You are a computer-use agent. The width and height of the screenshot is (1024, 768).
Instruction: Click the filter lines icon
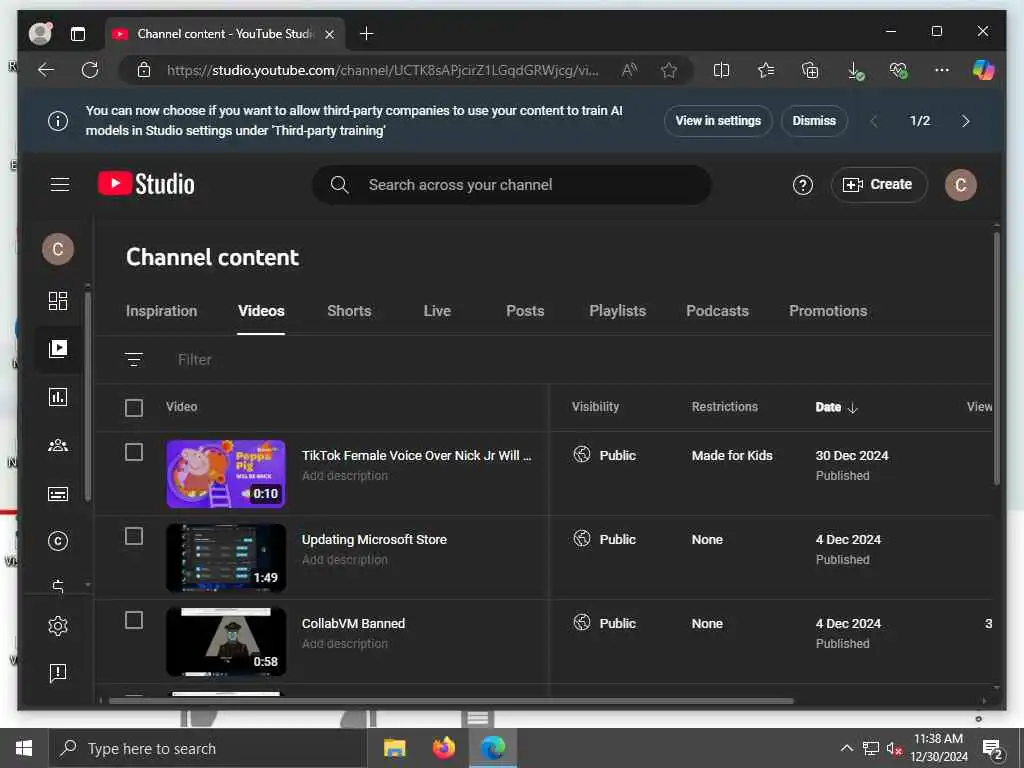tap(134, 359)
